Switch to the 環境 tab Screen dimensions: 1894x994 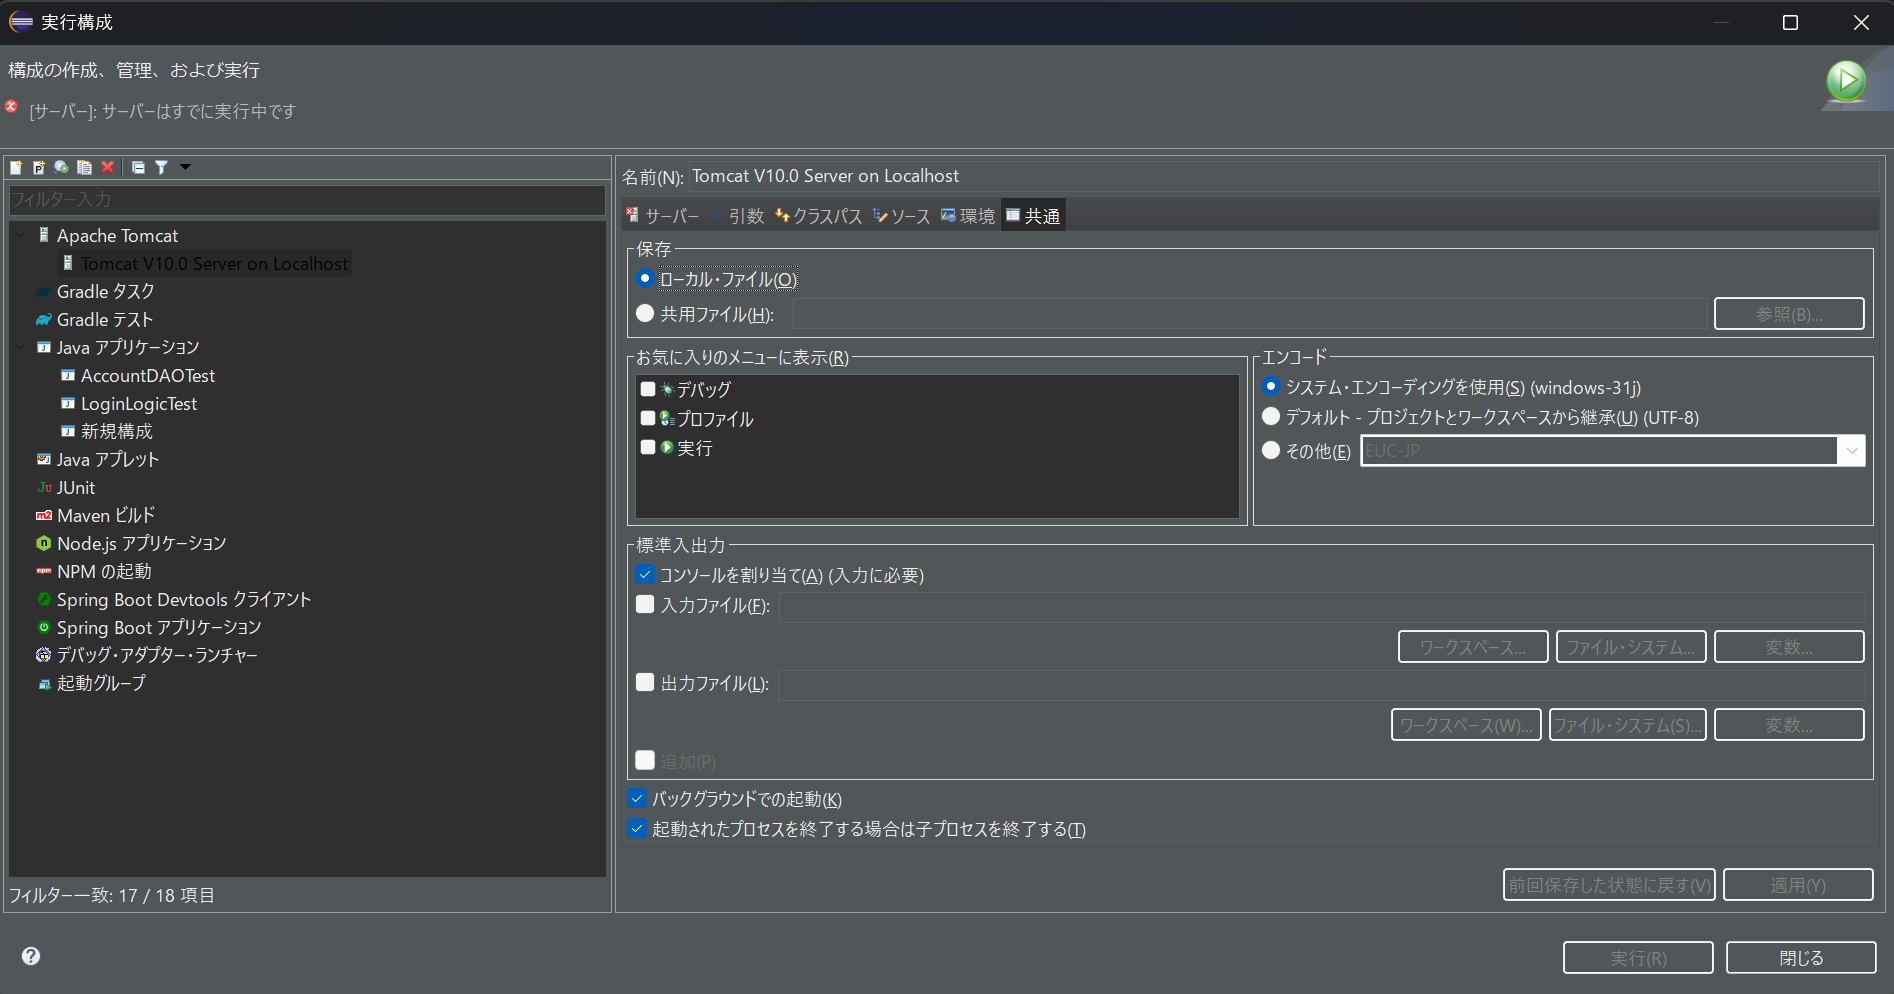click(x=967, y=216)
